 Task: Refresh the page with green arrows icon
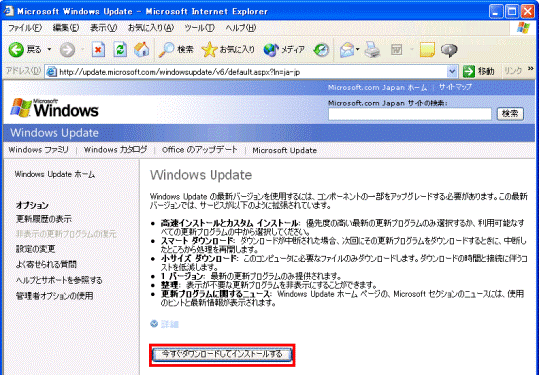120,50
